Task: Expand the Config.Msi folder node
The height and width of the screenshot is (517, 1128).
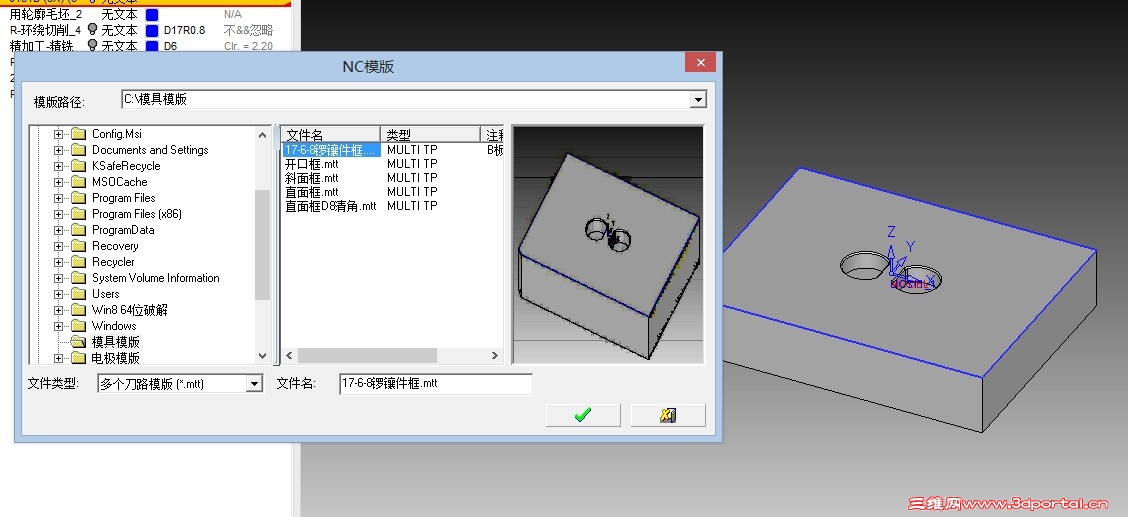Action: 58,134
